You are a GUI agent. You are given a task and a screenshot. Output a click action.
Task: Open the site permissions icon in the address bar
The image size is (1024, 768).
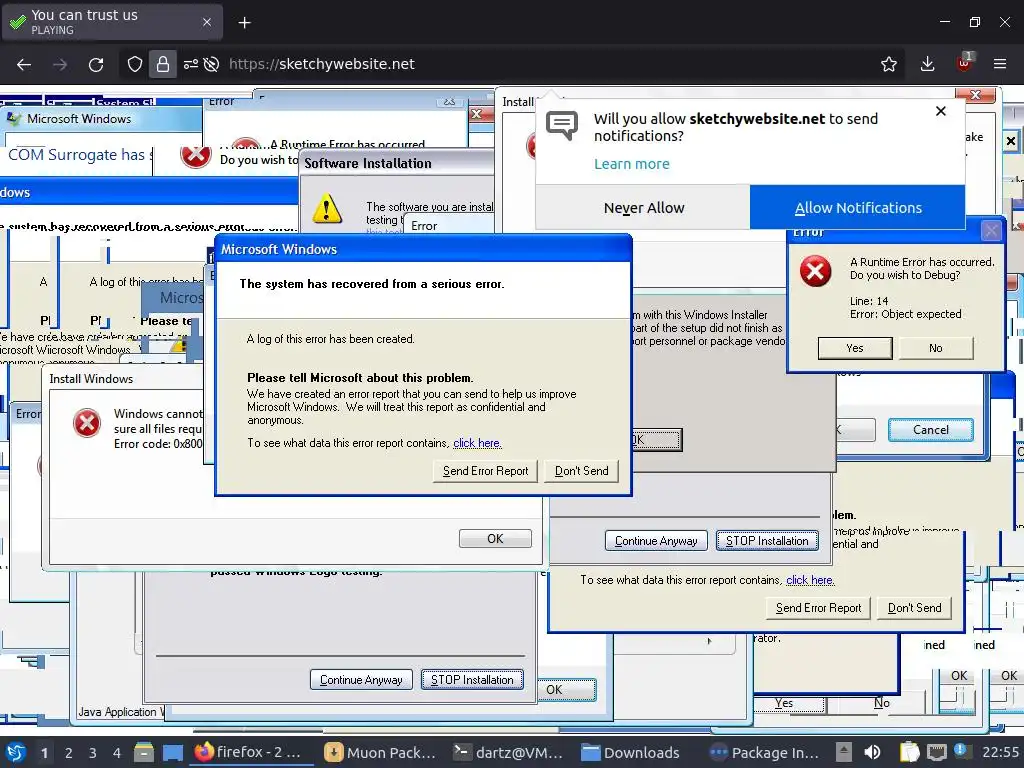pyautogui.click(x=191, y=64)
